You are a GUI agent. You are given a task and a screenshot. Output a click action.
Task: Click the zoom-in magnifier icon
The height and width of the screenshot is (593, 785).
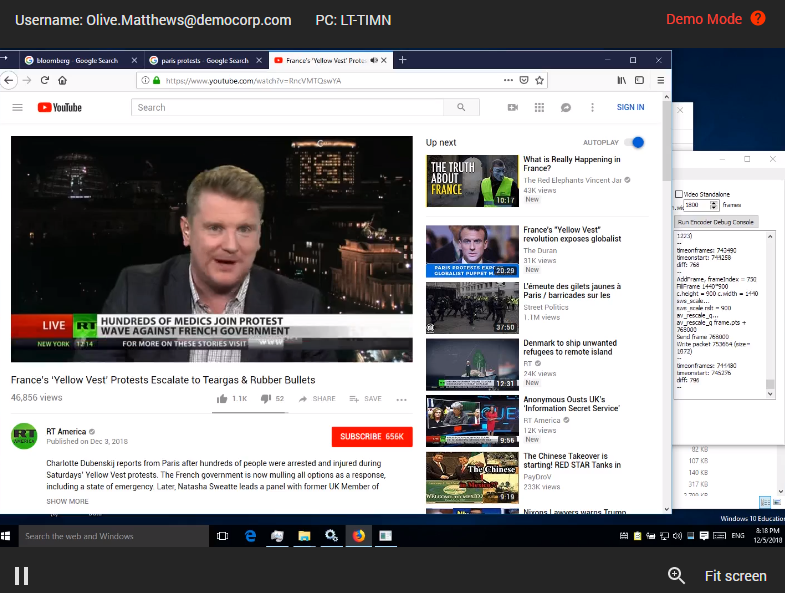click(x=676, y=575)
